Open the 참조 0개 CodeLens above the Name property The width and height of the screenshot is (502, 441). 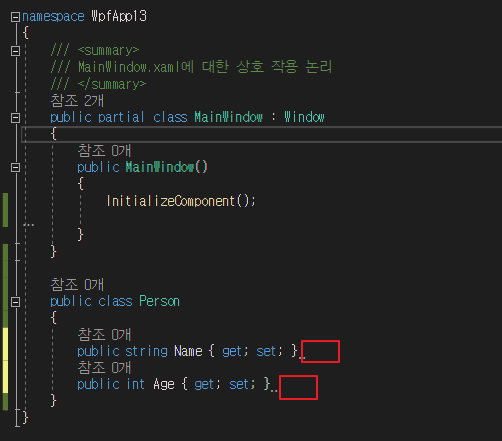pos(104,334)
